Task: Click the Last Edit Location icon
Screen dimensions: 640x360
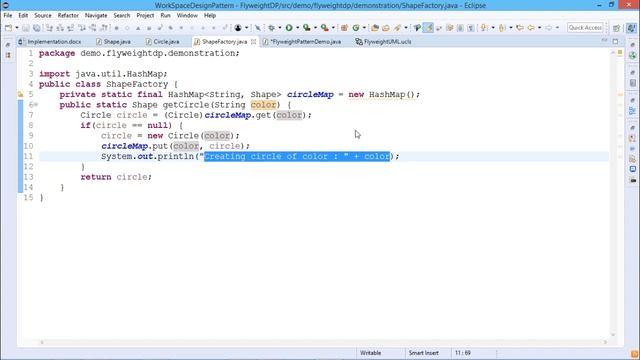Action: coord(520,28)
